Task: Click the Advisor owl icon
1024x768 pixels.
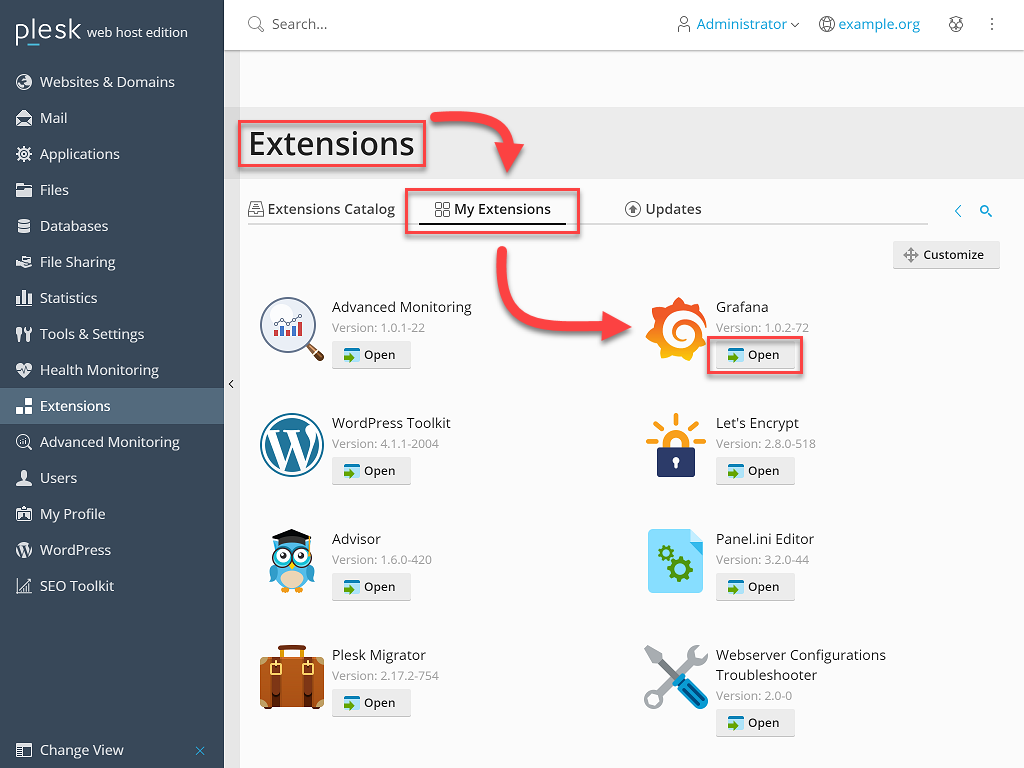Action: pos(292,561)
